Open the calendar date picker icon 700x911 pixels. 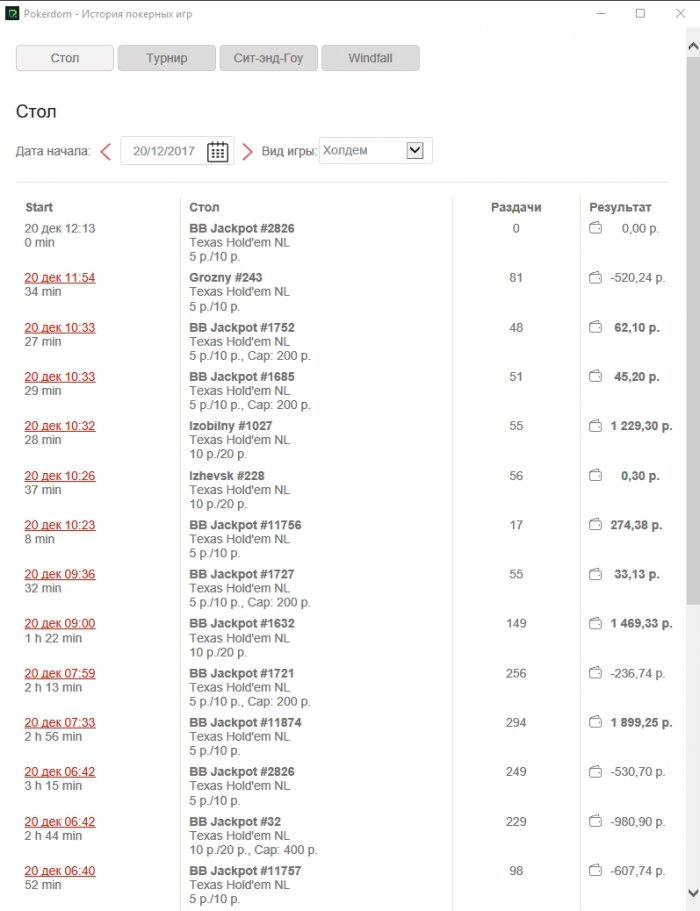(x=217, y=151)
